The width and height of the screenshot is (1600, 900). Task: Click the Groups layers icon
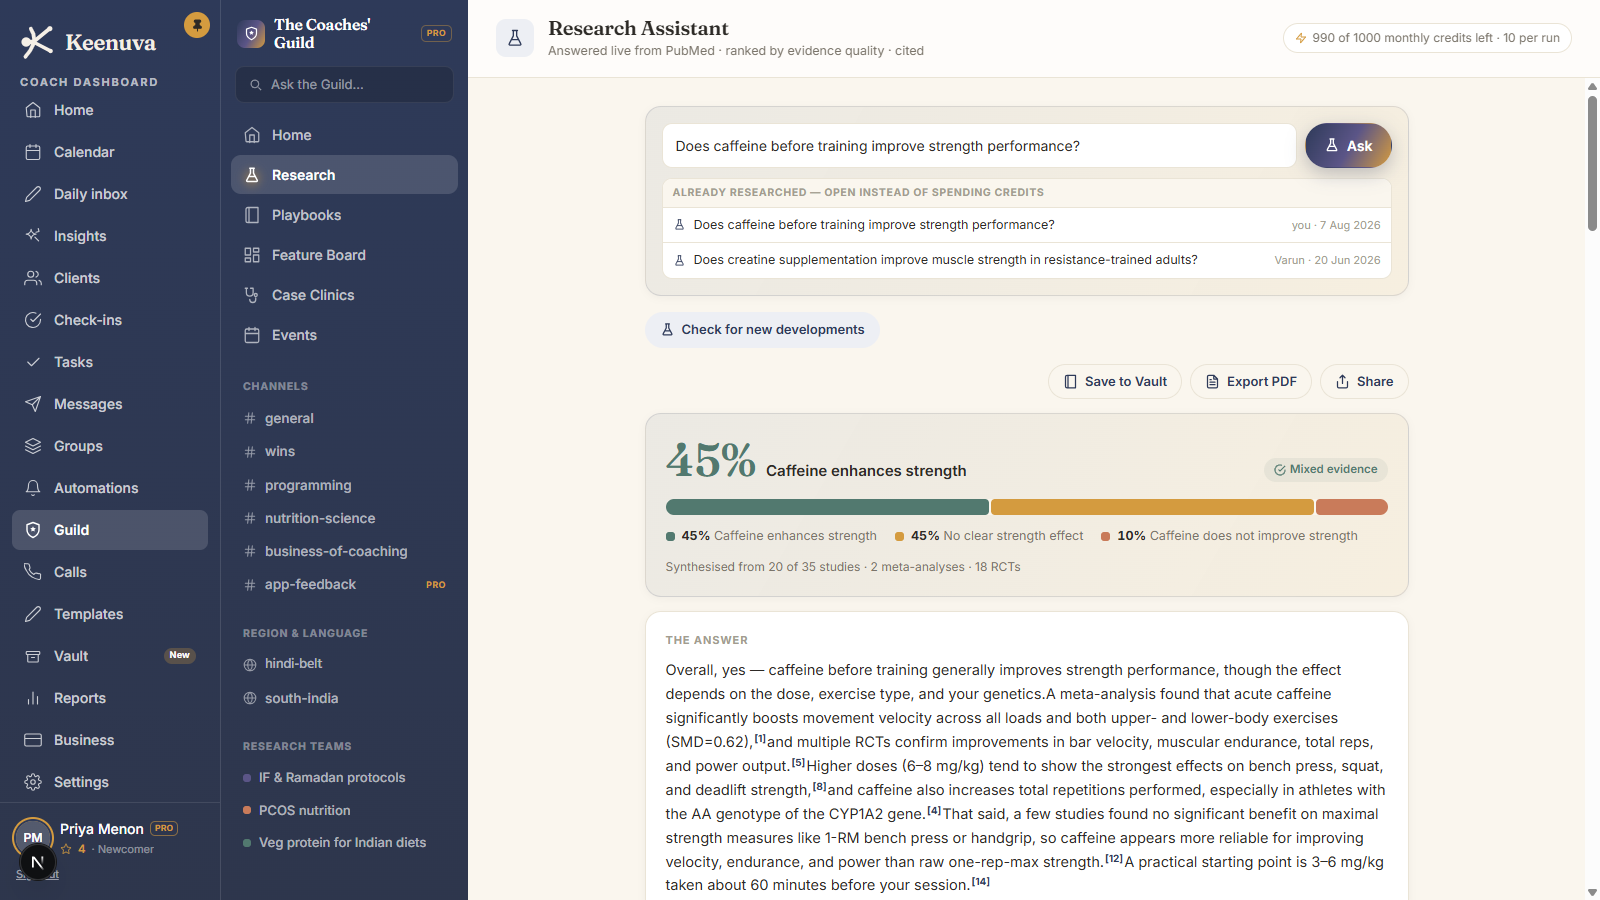(x=33, y=446)
